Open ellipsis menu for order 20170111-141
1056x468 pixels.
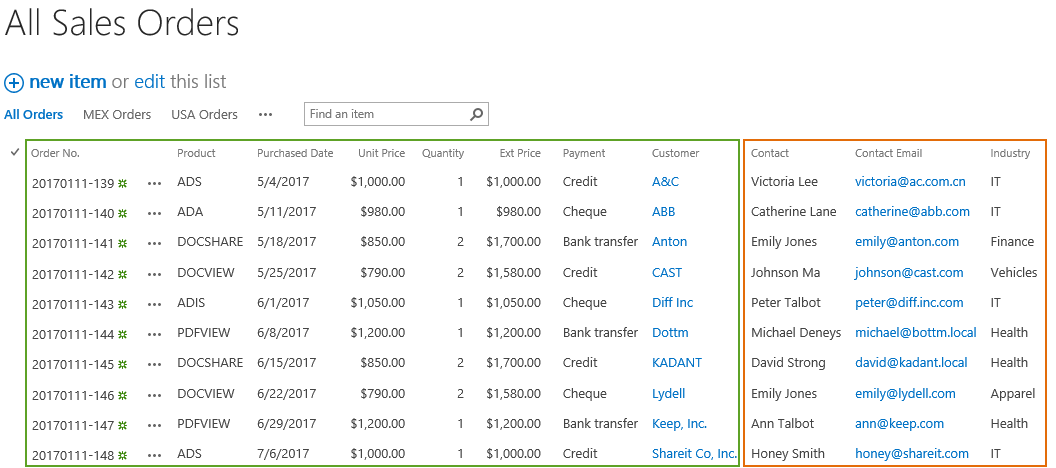(x=154, y=244)
